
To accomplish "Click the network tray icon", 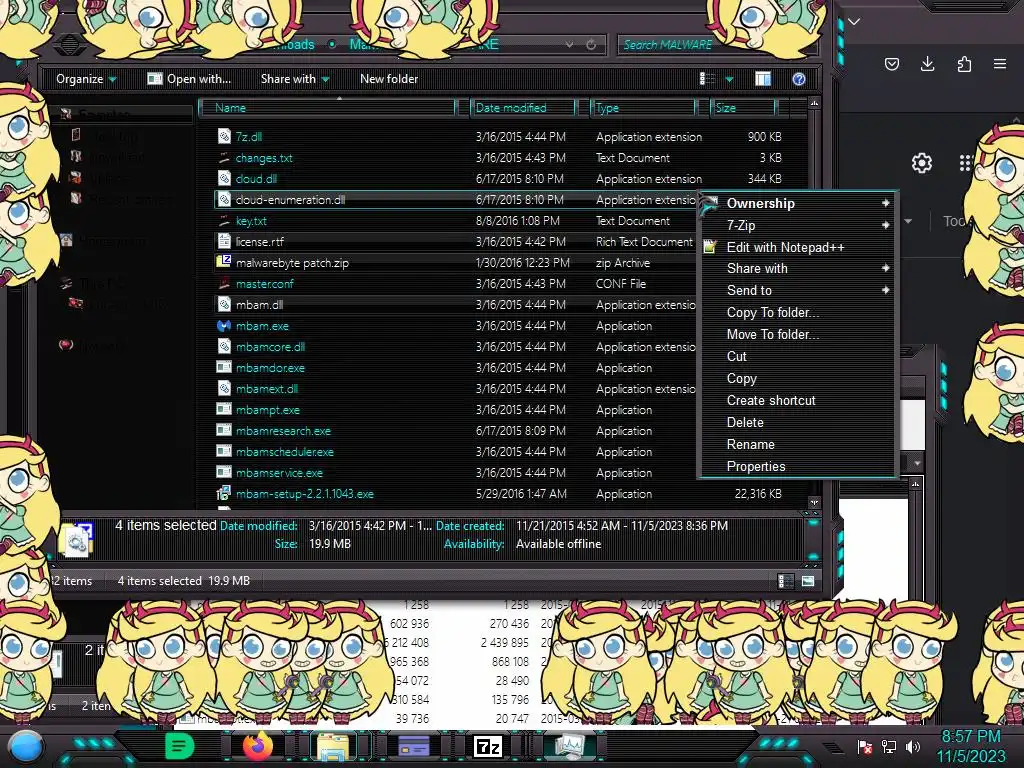I will [889, 747].
